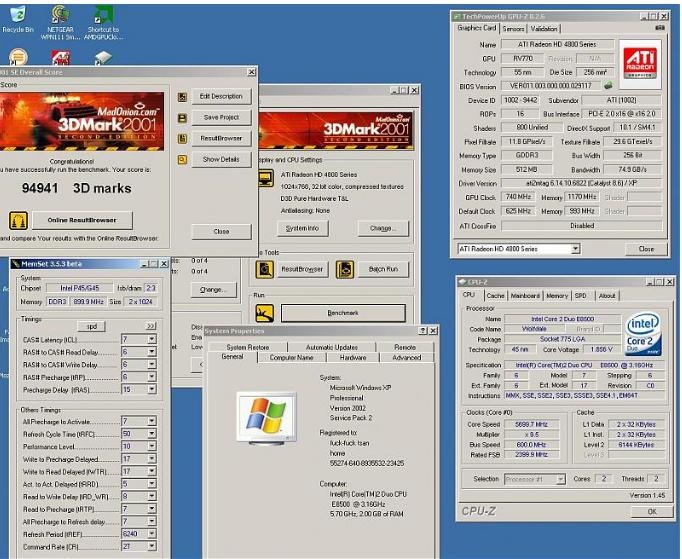The image size is (682, 559).
Task: Open the Performance Level dropdown
Action: point(152,446)
